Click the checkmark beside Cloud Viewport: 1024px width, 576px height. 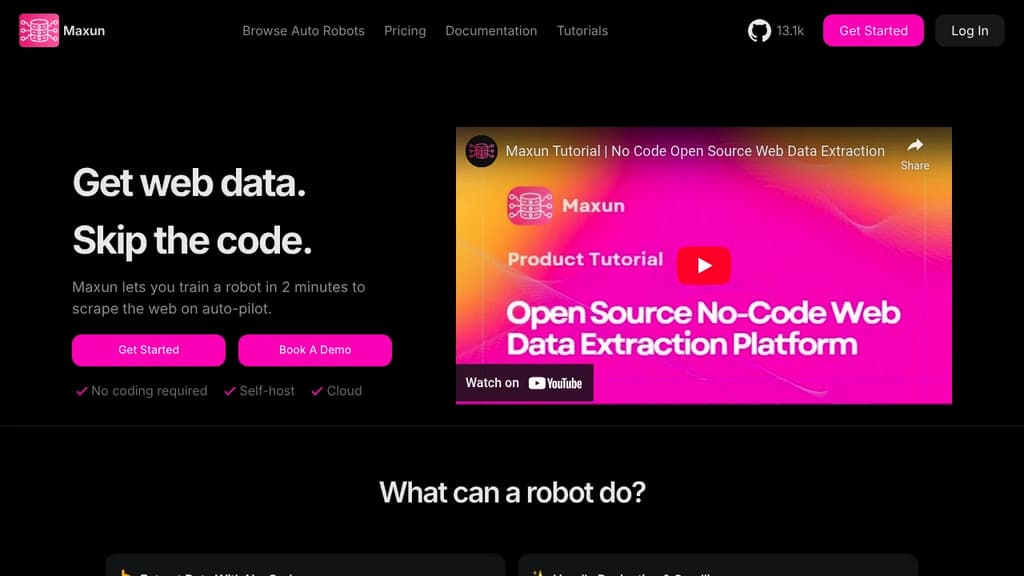click(x=316, y=391)
